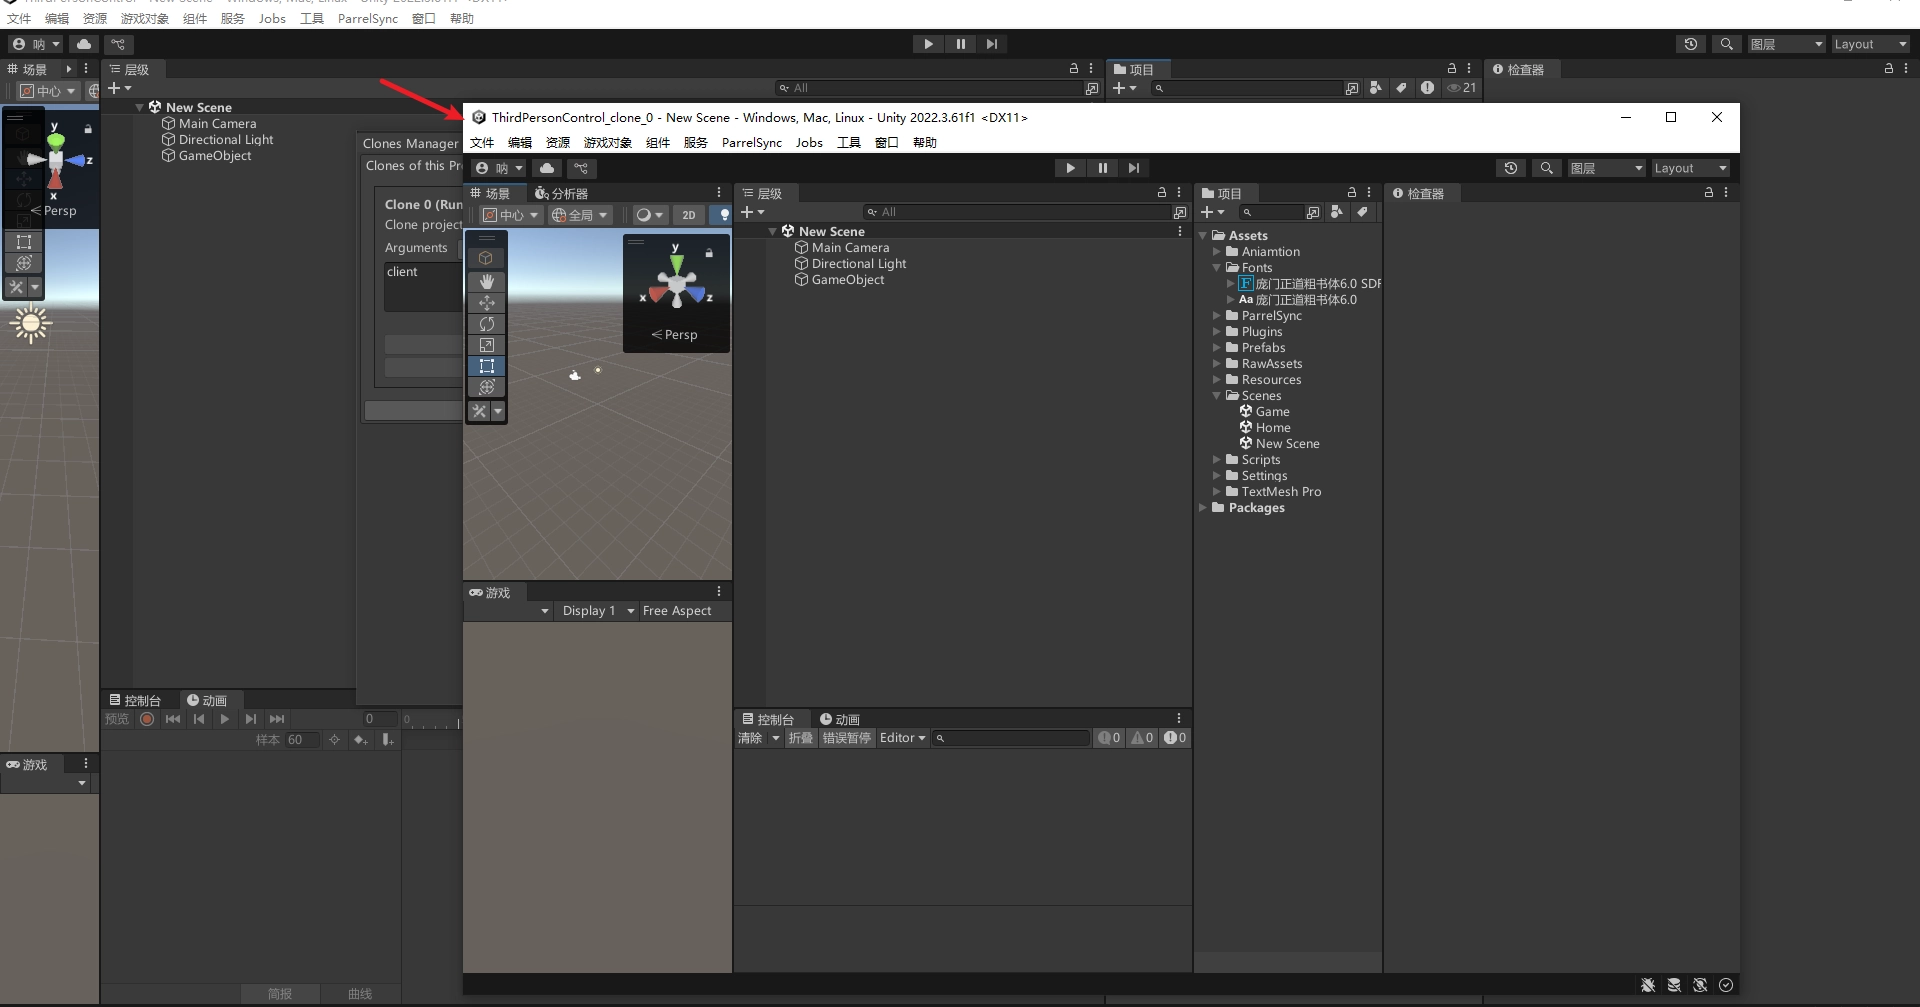Click the Play button in the clone window
The height and width of the screenshot is (1007, 1920).
[x=1070, y=168]
